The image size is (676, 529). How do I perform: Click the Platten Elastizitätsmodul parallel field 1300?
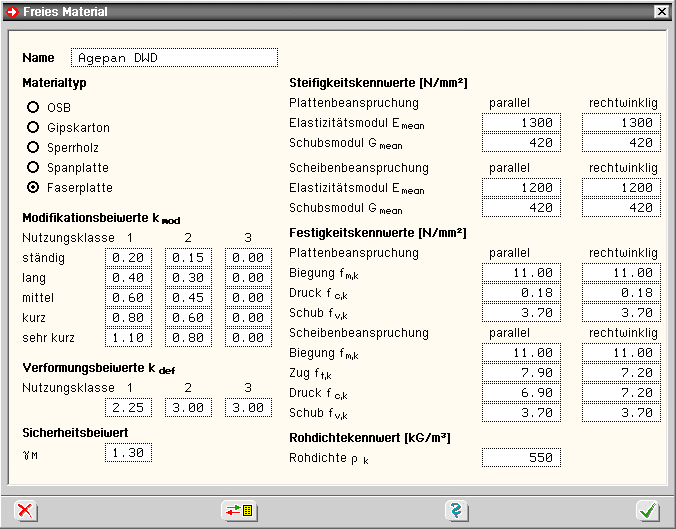(x=521, y=123)
